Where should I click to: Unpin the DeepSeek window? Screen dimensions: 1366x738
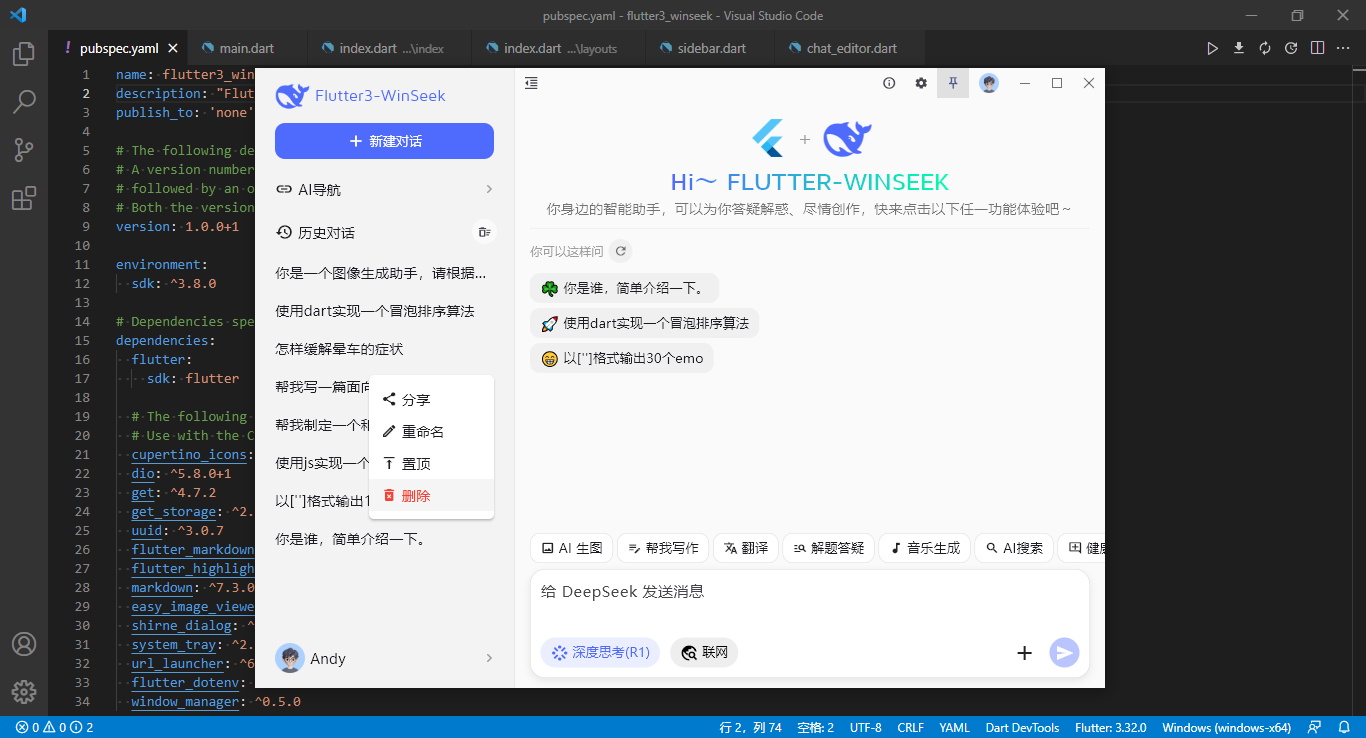click(x=952, y=83)
